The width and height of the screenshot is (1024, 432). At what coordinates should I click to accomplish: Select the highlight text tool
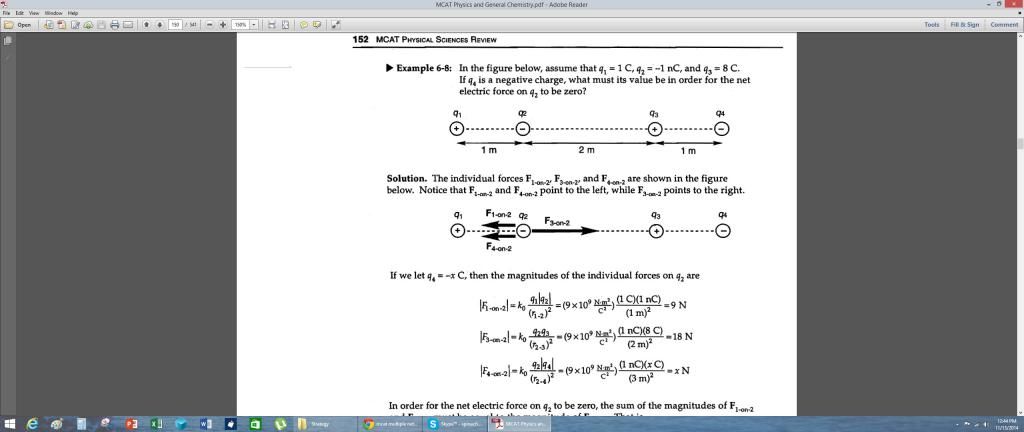tap(317, 24)
